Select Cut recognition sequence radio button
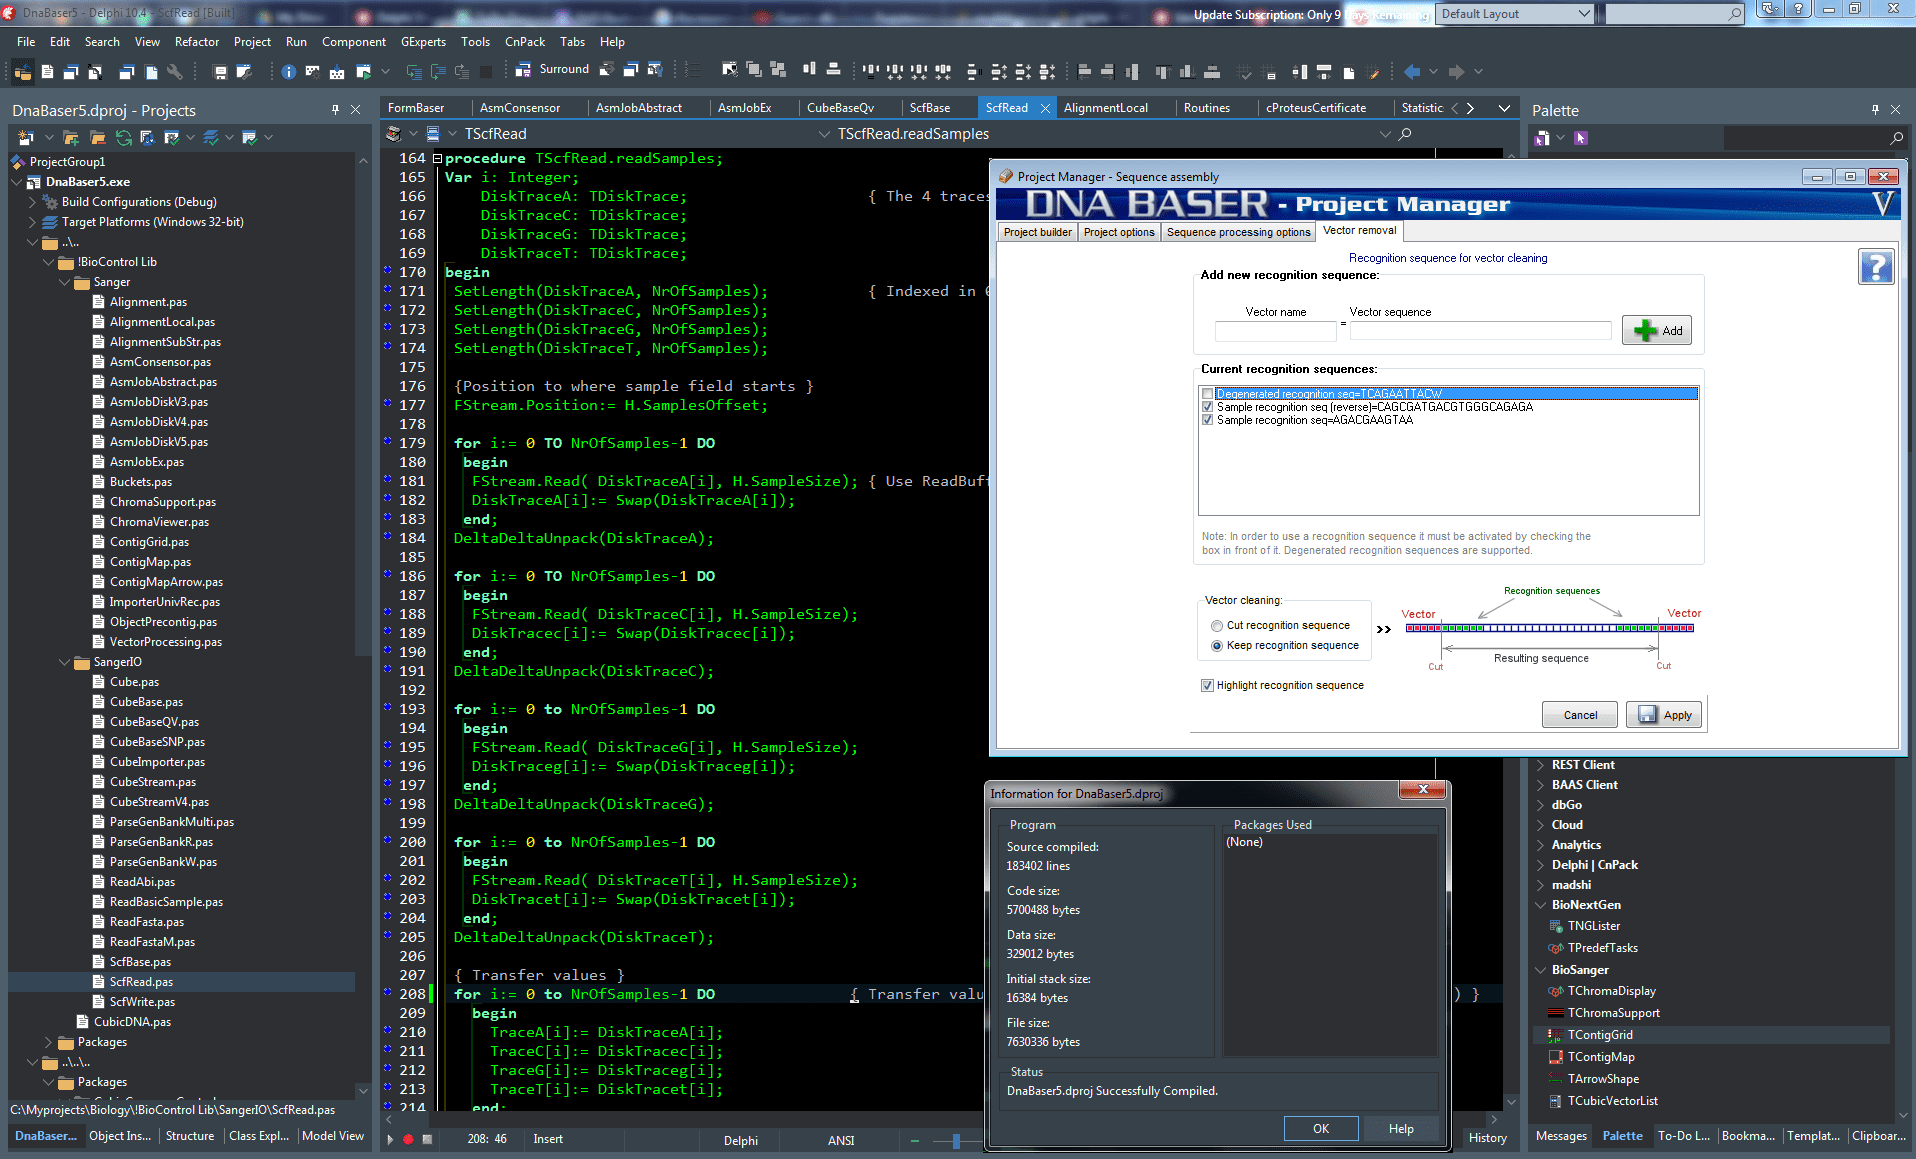This screenshot has height=1159, width=1916. tap(1217, 626)
